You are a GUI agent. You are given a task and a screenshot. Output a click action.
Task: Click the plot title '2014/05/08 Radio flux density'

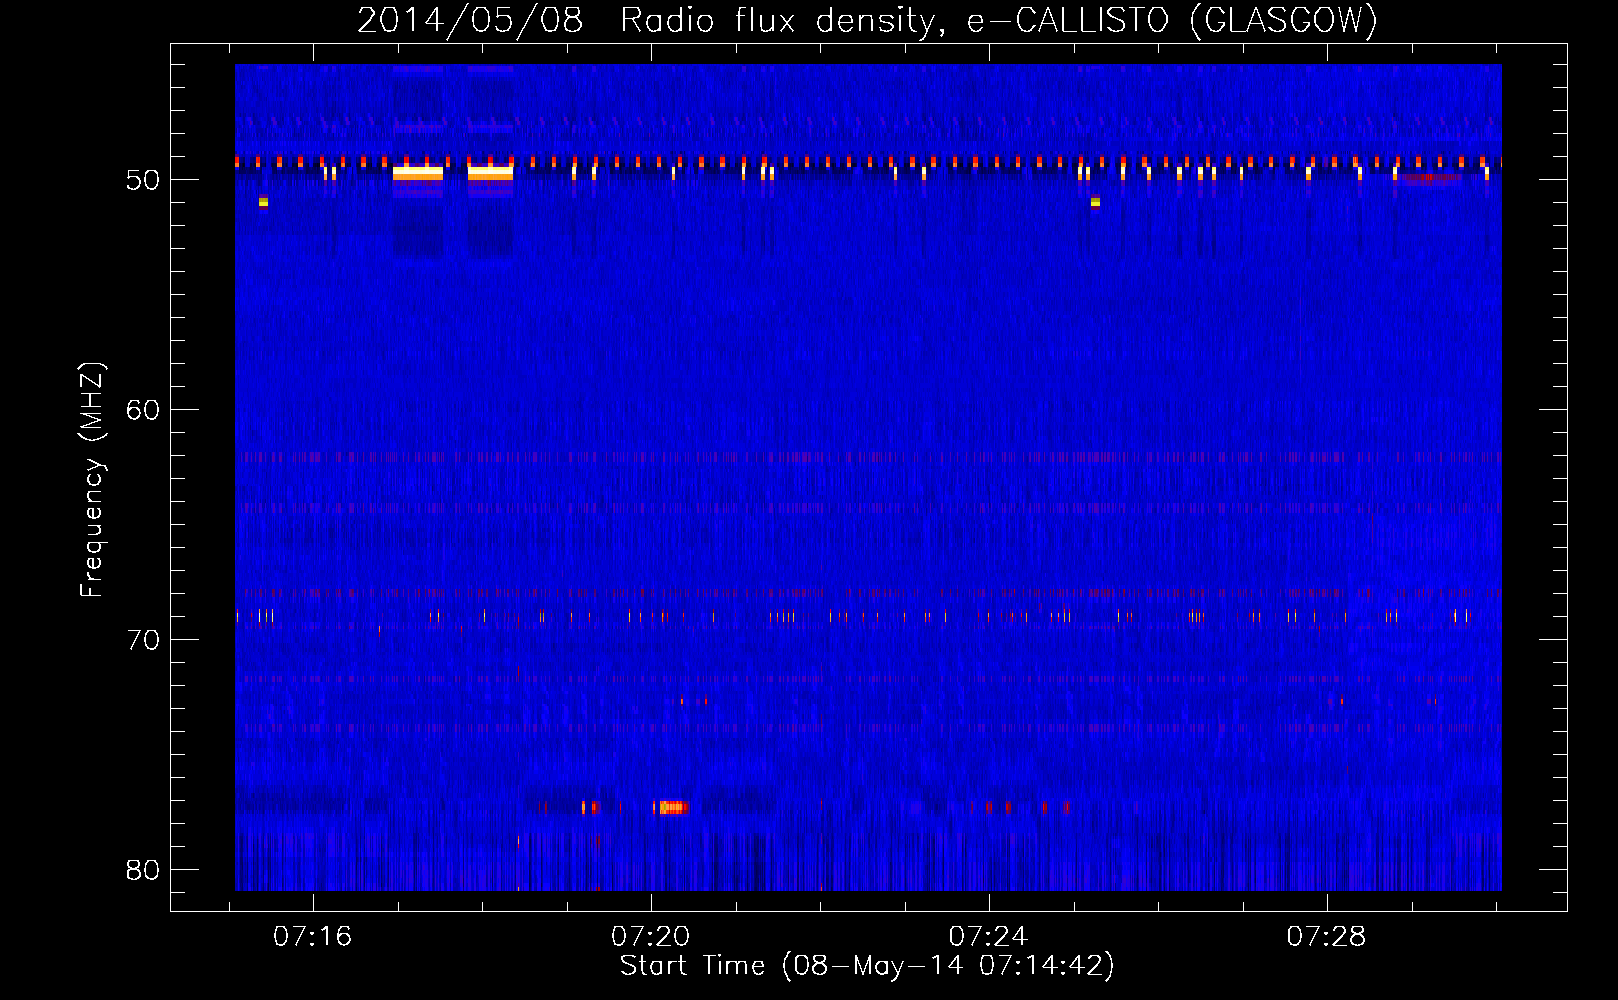pyautogui.click(x=648, y=20)
